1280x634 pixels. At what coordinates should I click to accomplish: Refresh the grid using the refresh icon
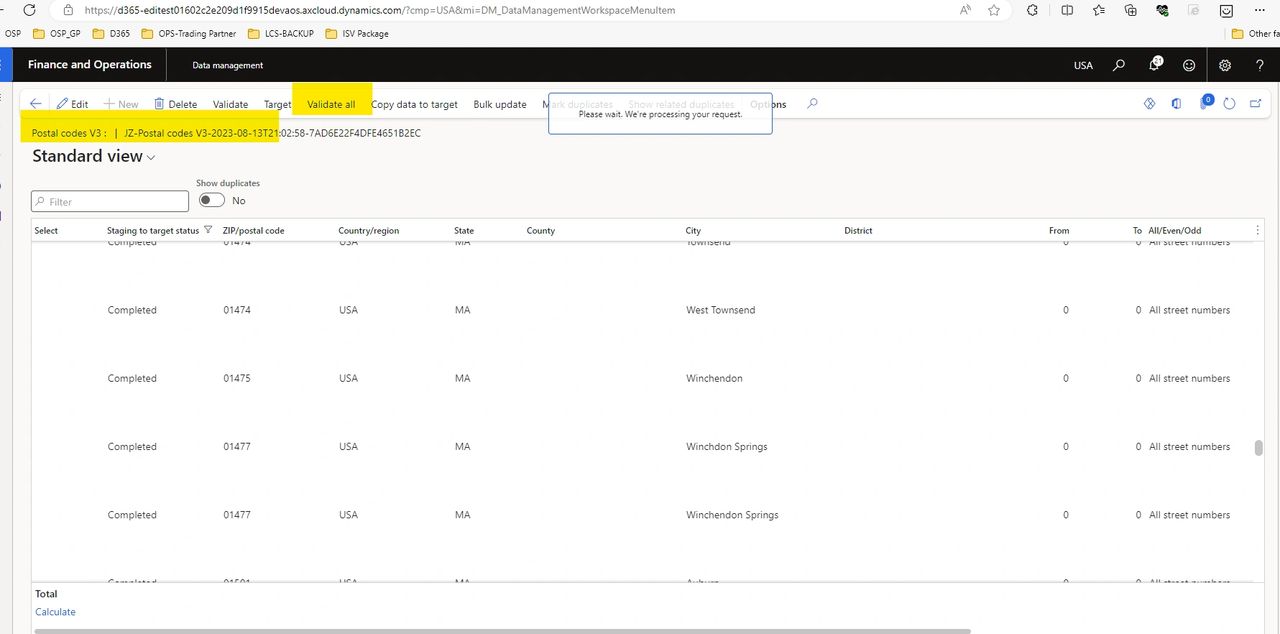[1229, 103]
